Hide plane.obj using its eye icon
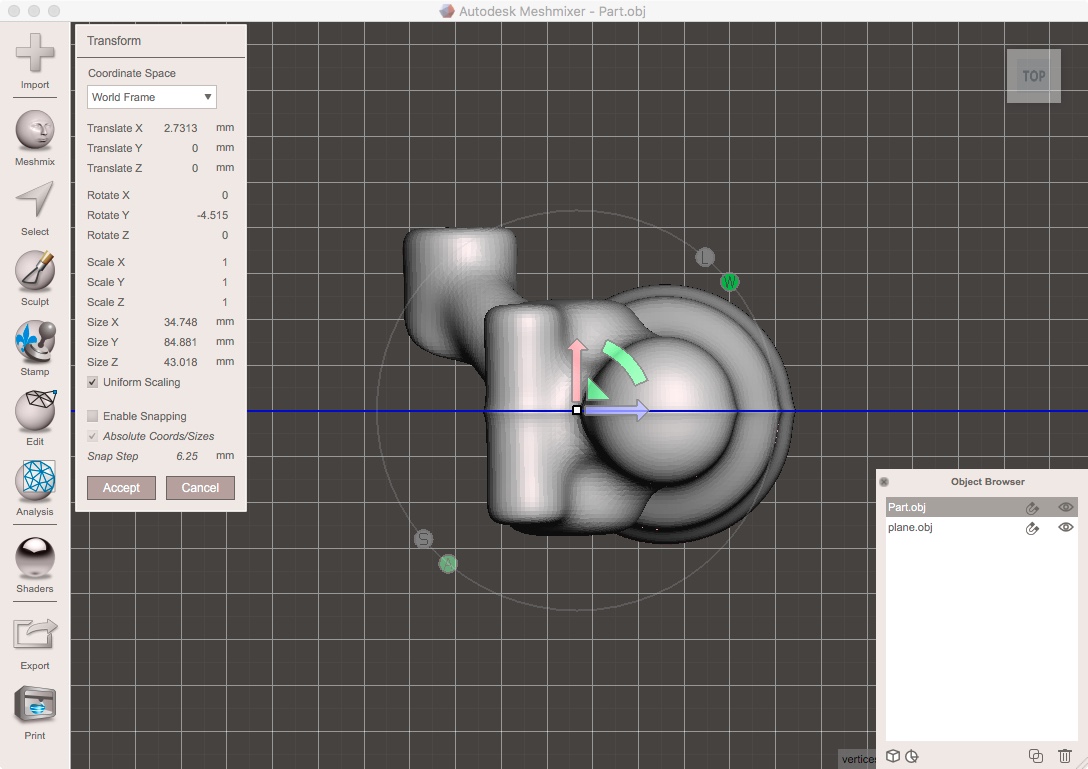 click(1065, 527)
